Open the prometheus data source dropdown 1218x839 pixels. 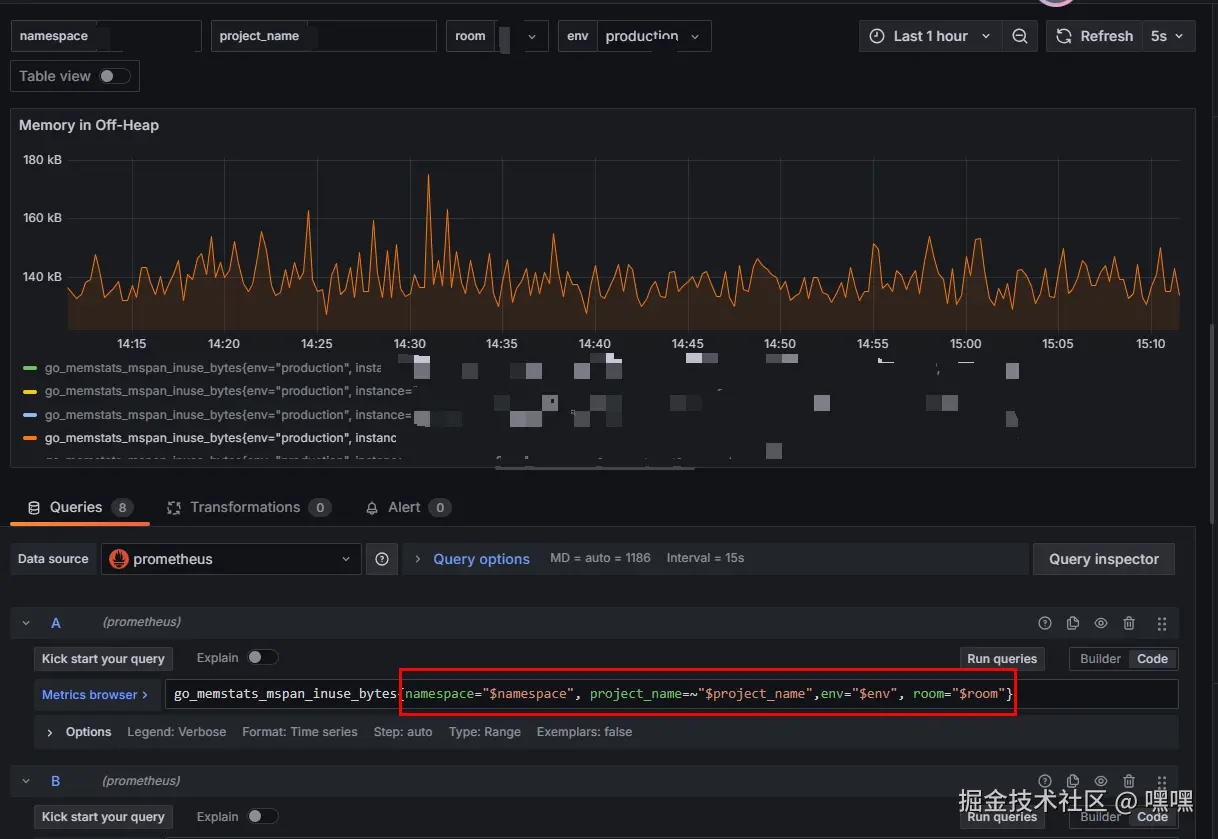coord(231,559)
